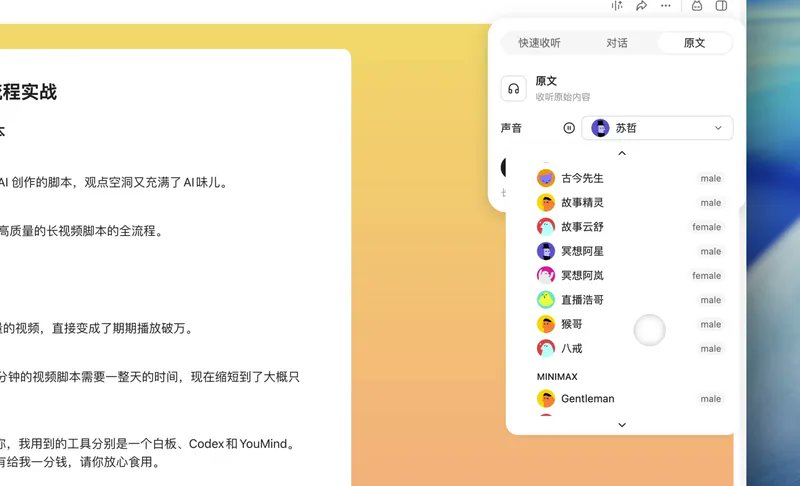Click the line ending 充满了 AI 味儿
The width and height of the screenshot is (800, 486).
(x=114, y=182)
